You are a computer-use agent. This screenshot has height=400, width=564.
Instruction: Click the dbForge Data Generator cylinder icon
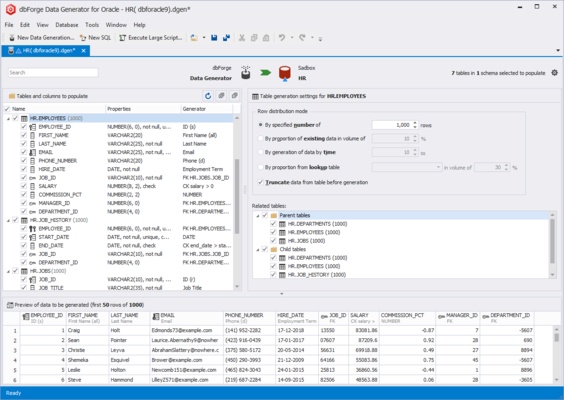tap(246, 73)
